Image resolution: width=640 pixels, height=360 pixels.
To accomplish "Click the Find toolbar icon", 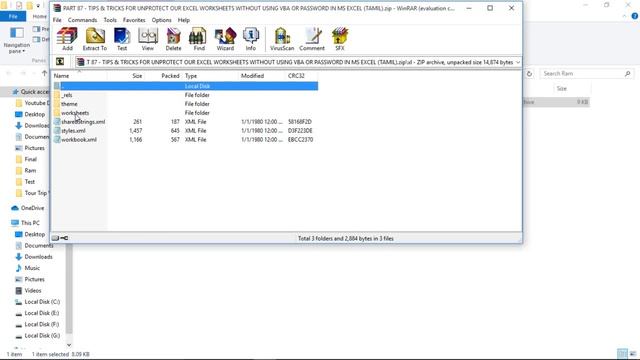I will tap(199, 39).
